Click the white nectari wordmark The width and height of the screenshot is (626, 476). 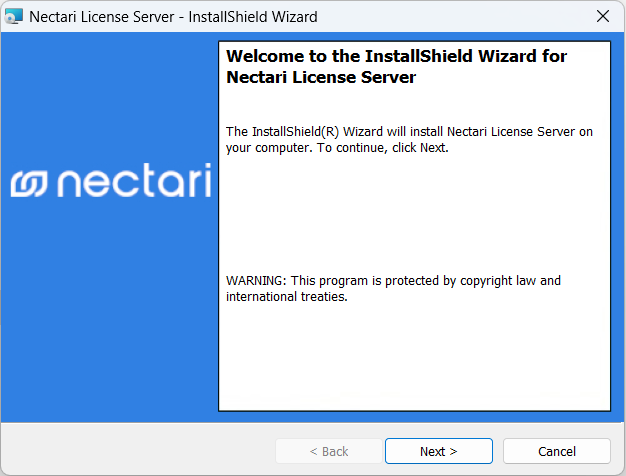(x=132, y=181)
